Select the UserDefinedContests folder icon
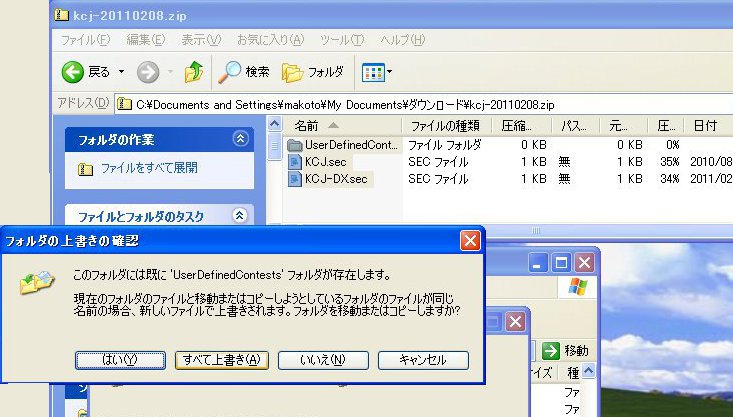 (295, 145)
